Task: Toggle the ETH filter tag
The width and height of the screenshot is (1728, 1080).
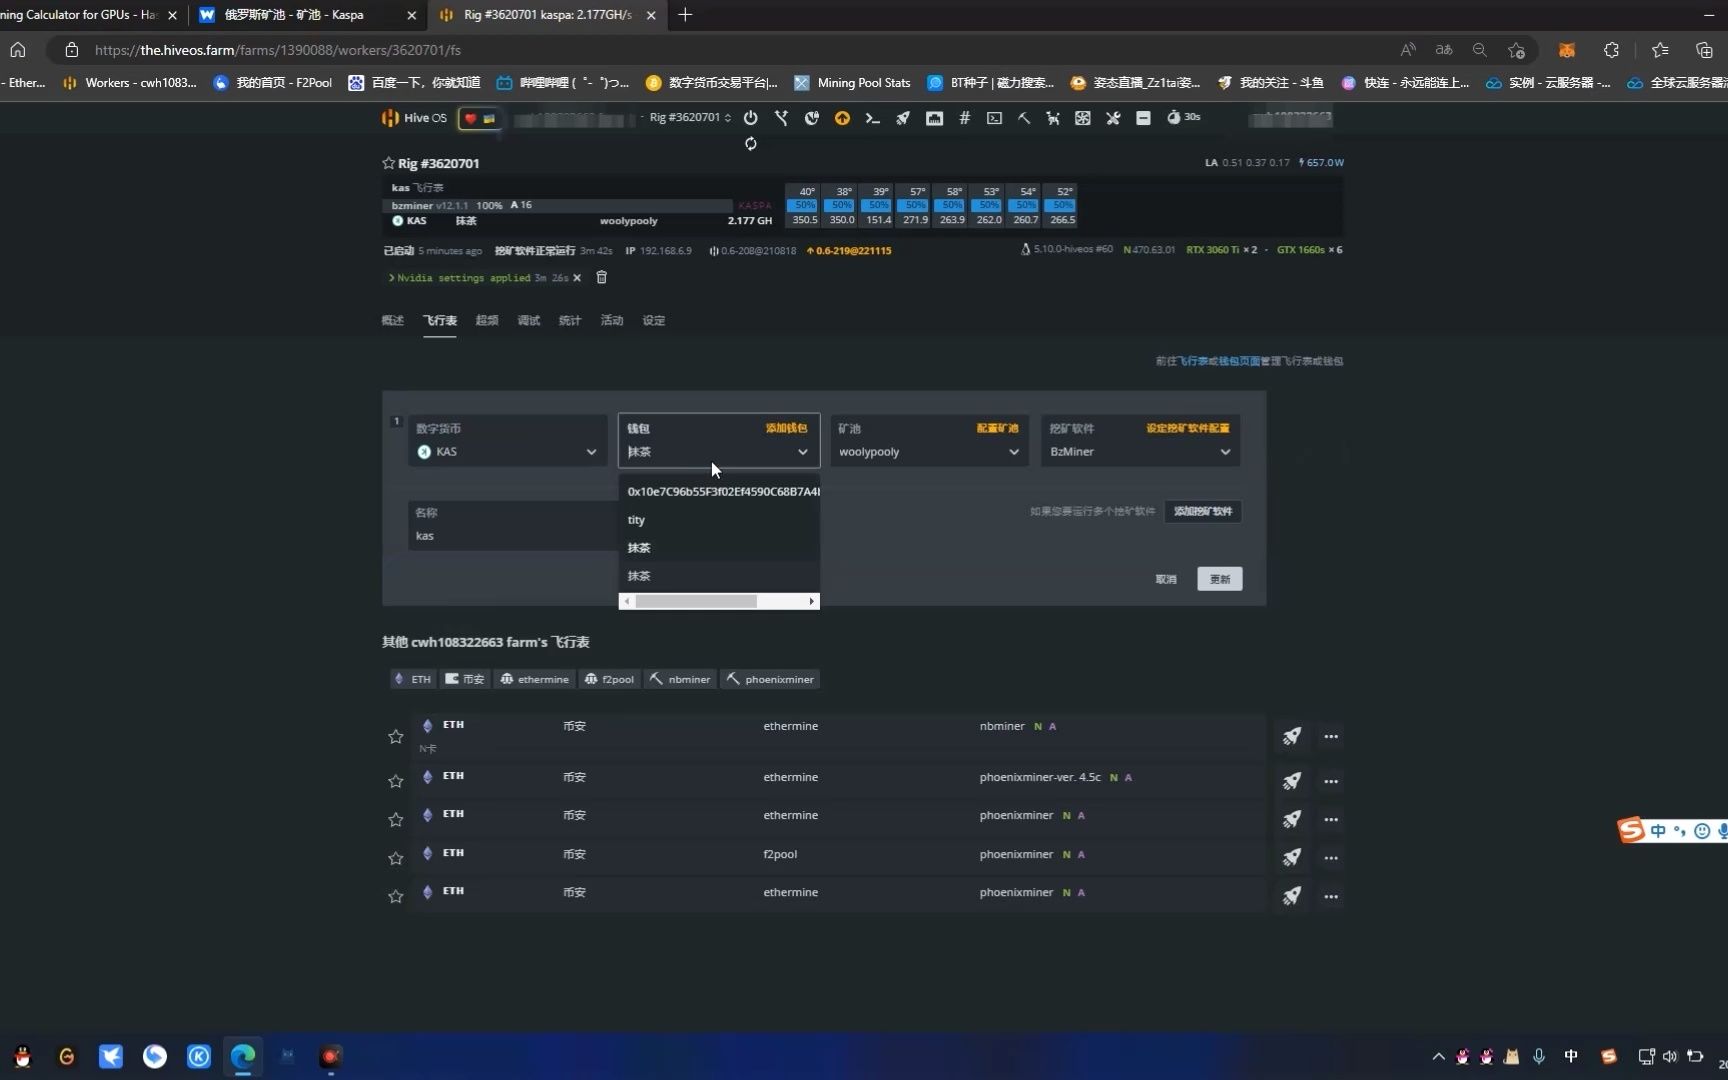Action: 412,679
